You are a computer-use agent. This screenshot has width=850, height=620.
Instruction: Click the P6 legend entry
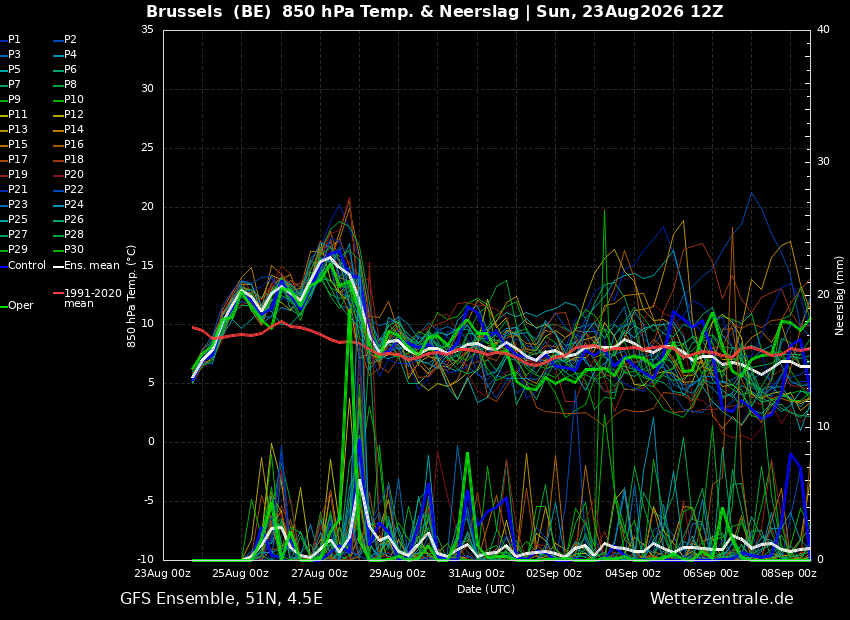coord(65,69)
